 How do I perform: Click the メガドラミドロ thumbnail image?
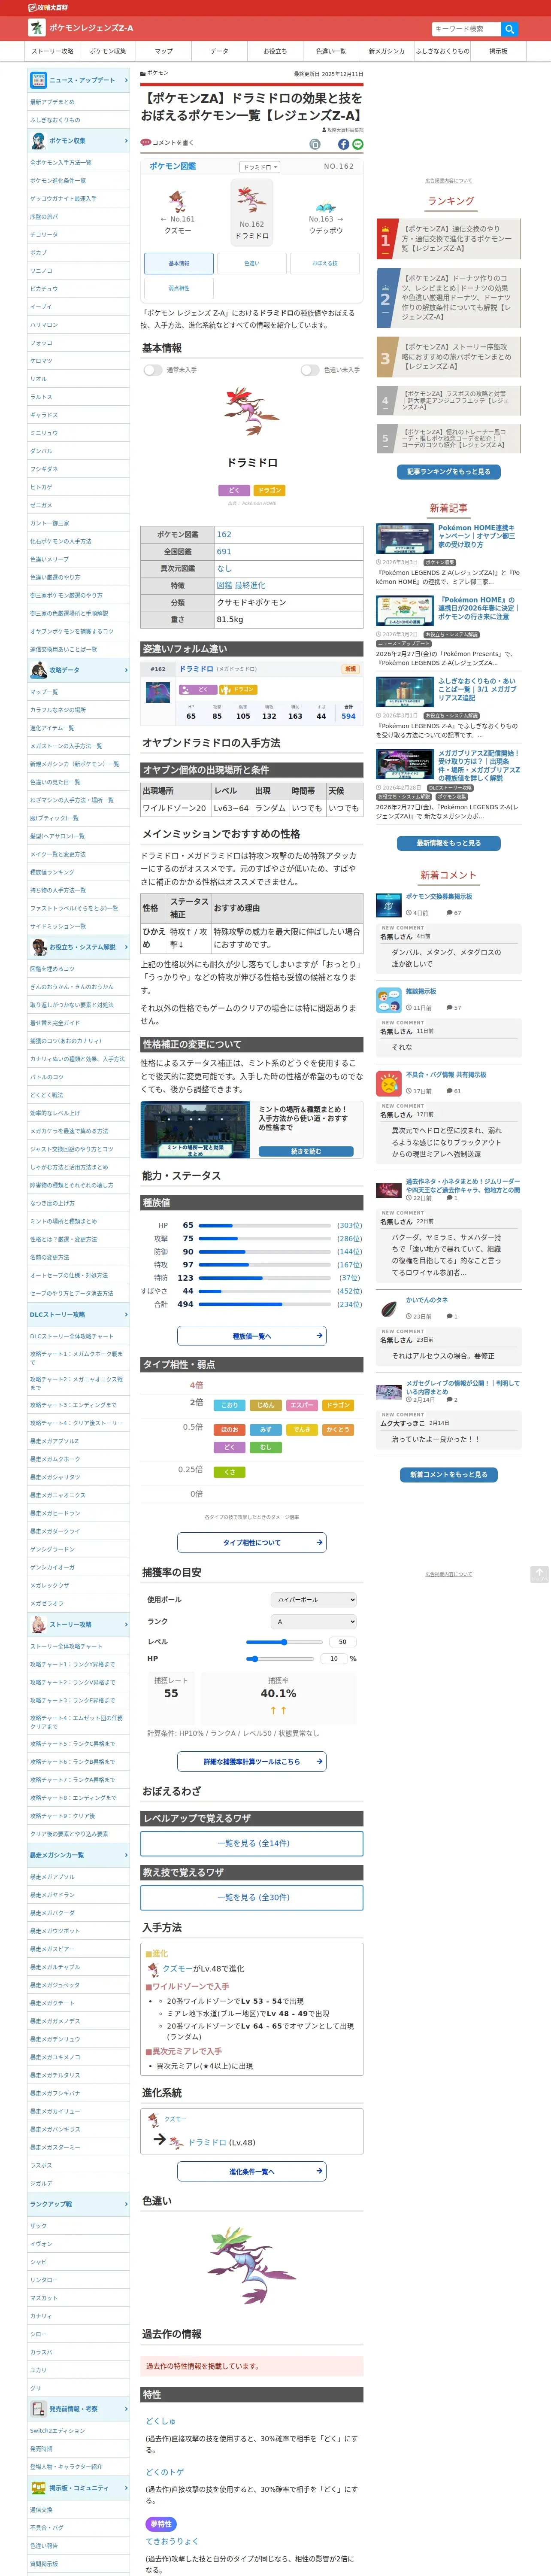tap(158, 692)
